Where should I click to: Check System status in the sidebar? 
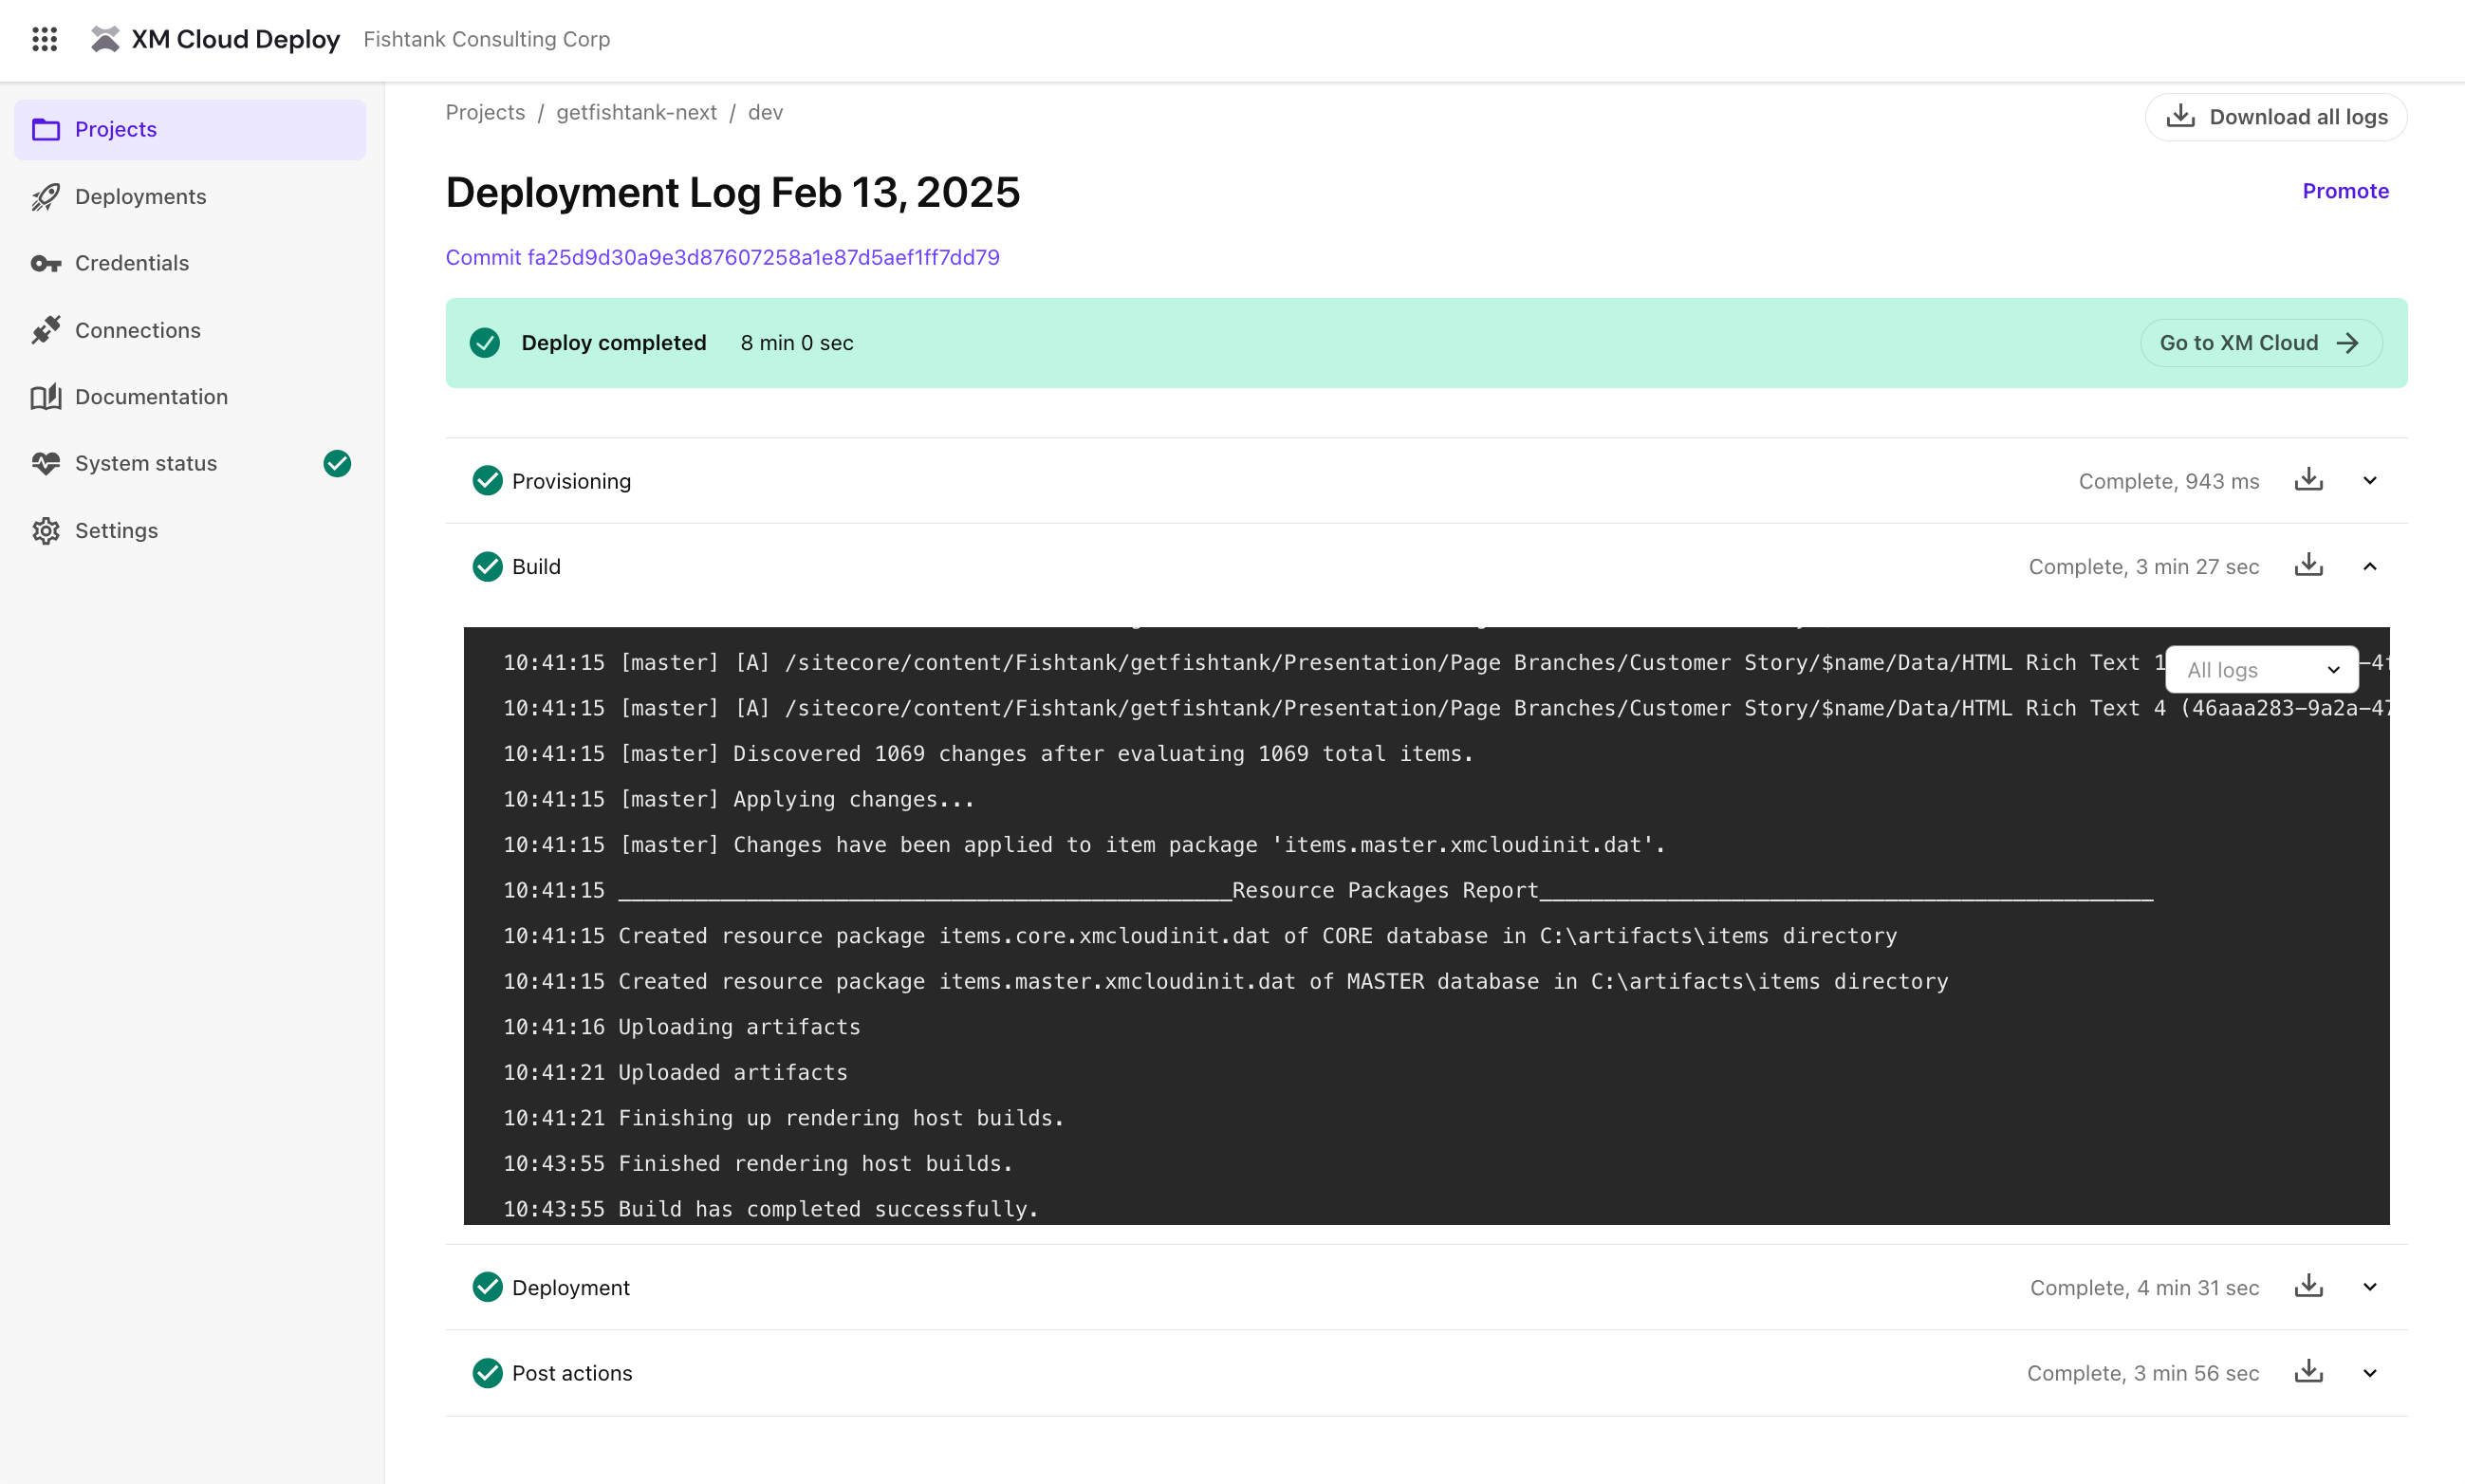[x=145, y=463]
